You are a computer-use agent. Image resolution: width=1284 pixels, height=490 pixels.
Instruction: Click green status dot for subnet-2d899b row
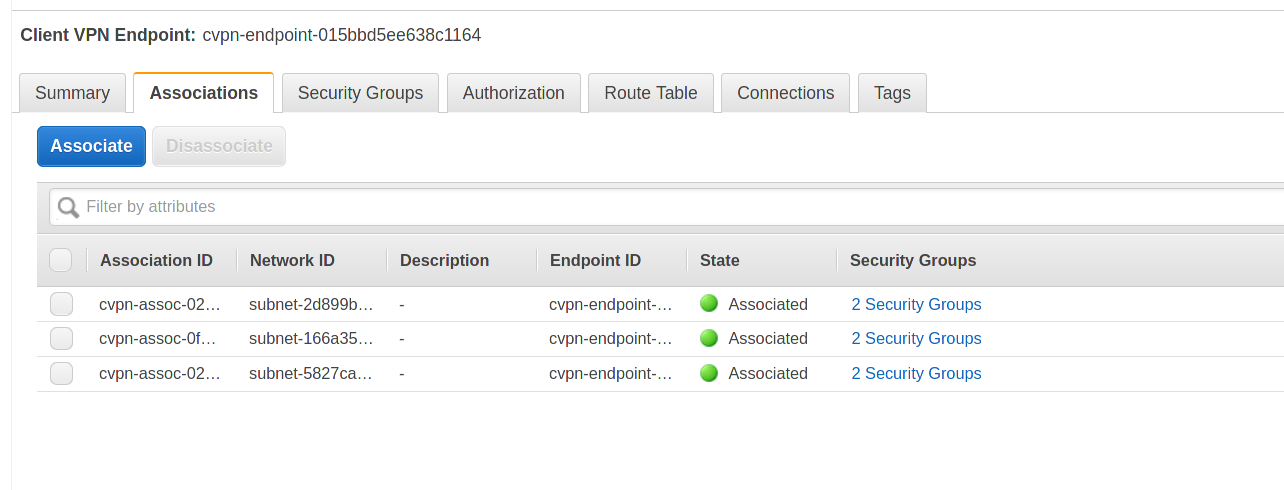[x=709, y=304]
